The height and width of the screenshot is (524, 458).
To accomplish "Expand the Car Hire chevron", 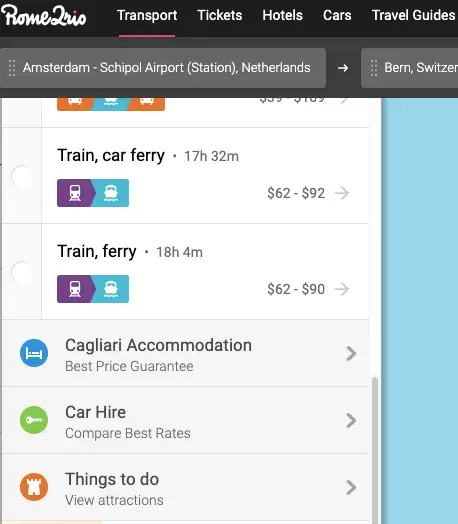I will [351, 420].
